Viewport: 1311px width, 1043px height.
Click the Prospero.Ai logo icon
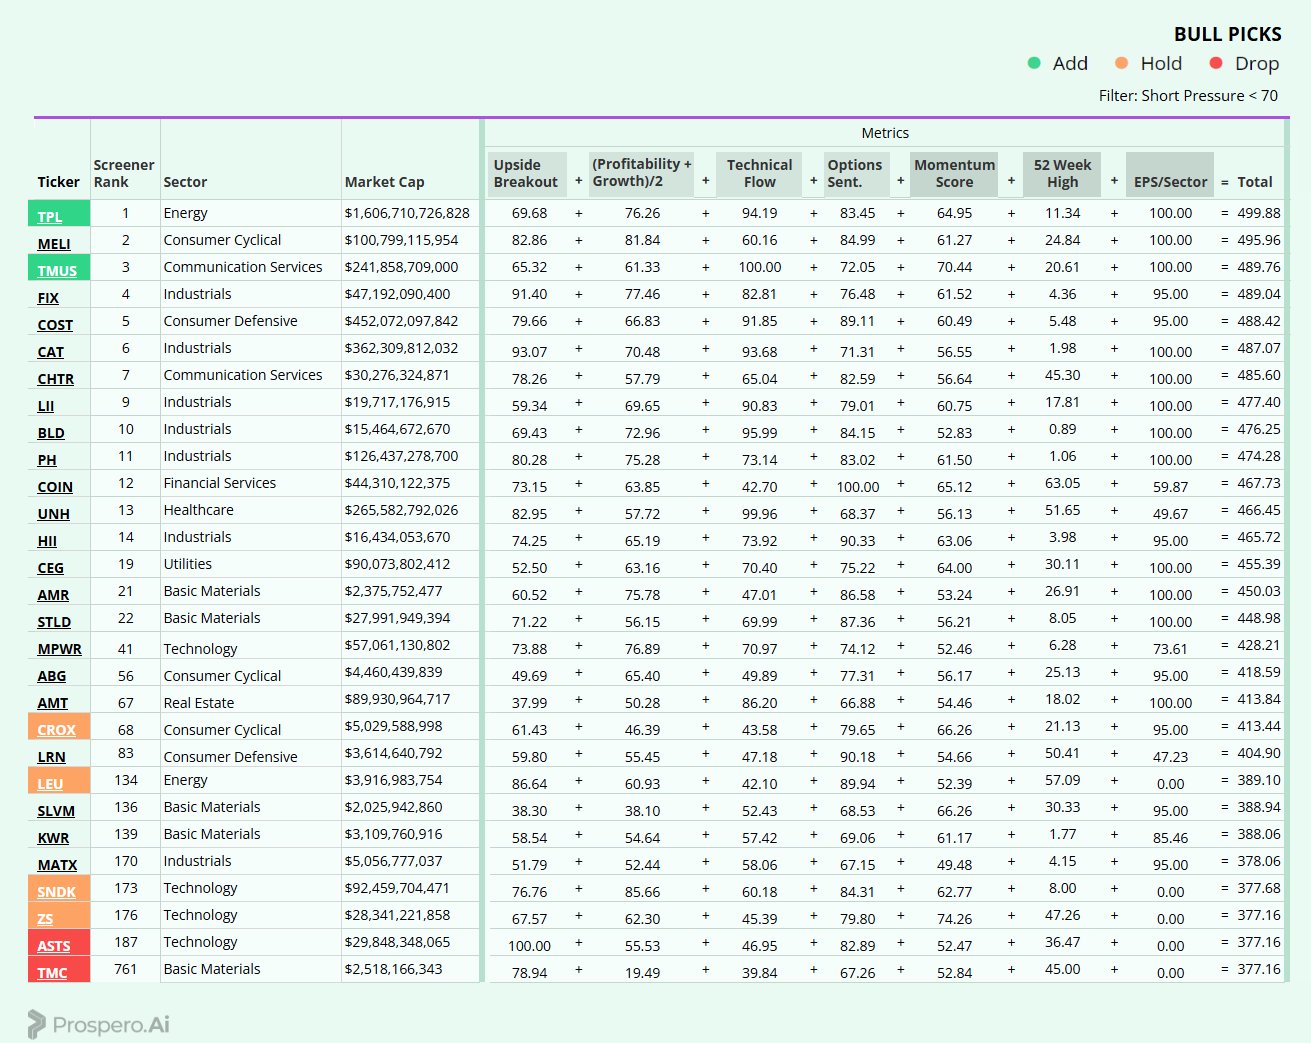pyautogui.click(x=37, y=1024)
